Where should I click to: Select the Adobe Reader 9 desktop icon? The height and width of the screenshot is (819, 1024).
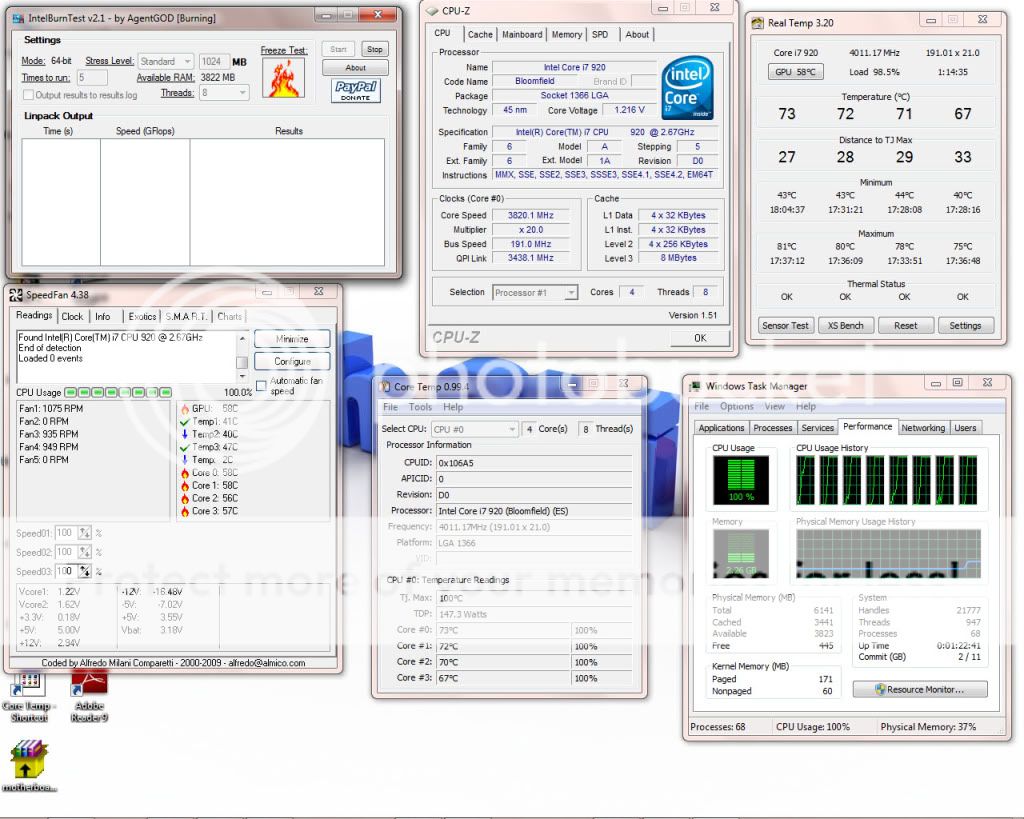89,697
